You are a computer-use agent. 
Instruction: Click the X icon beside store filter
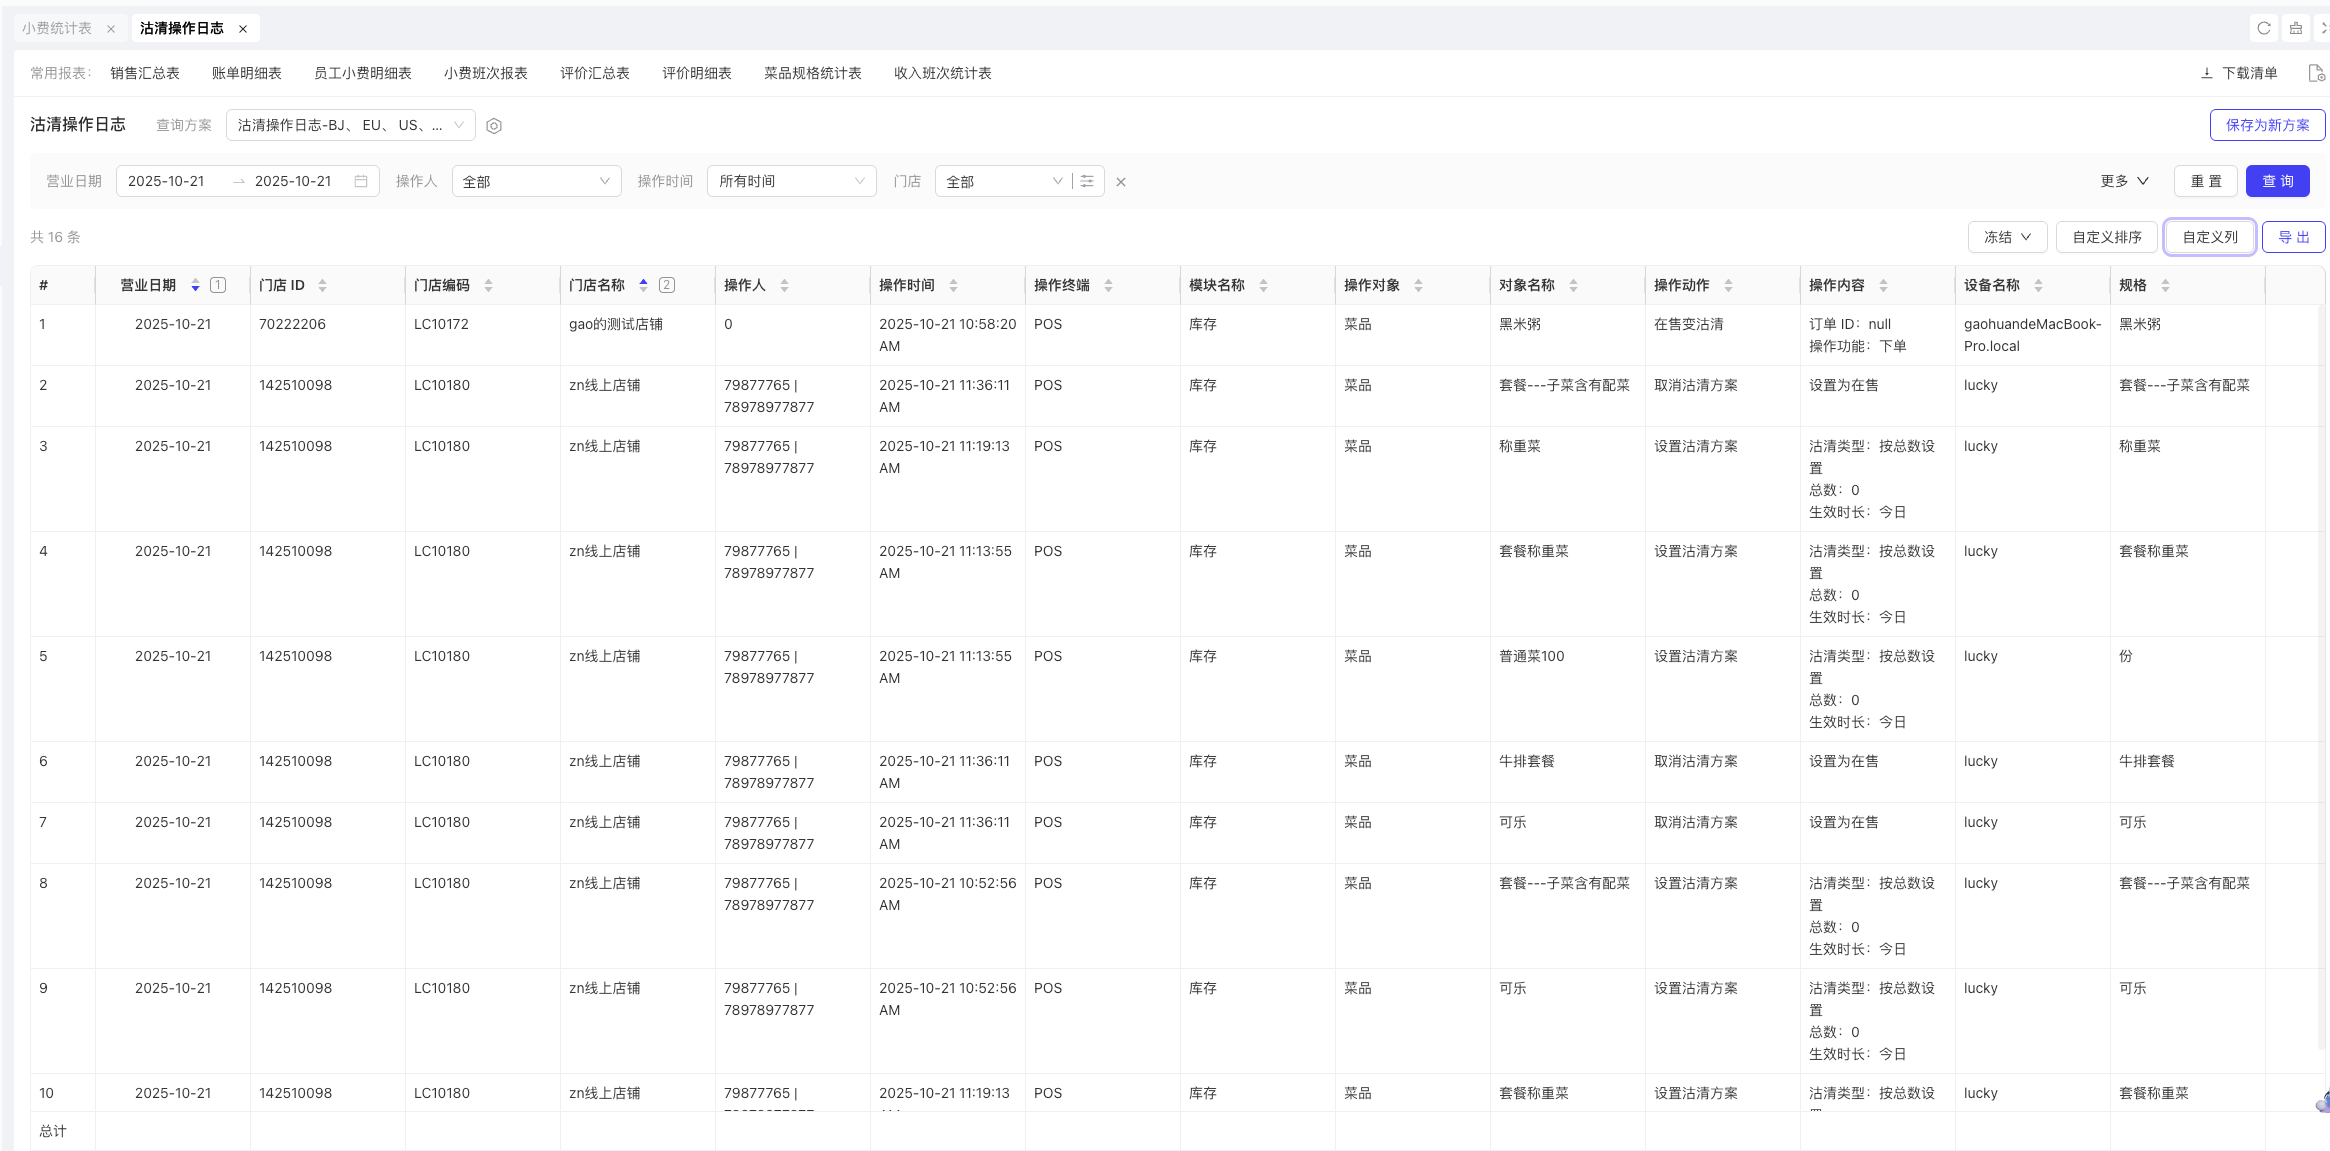click(1121, 182)
